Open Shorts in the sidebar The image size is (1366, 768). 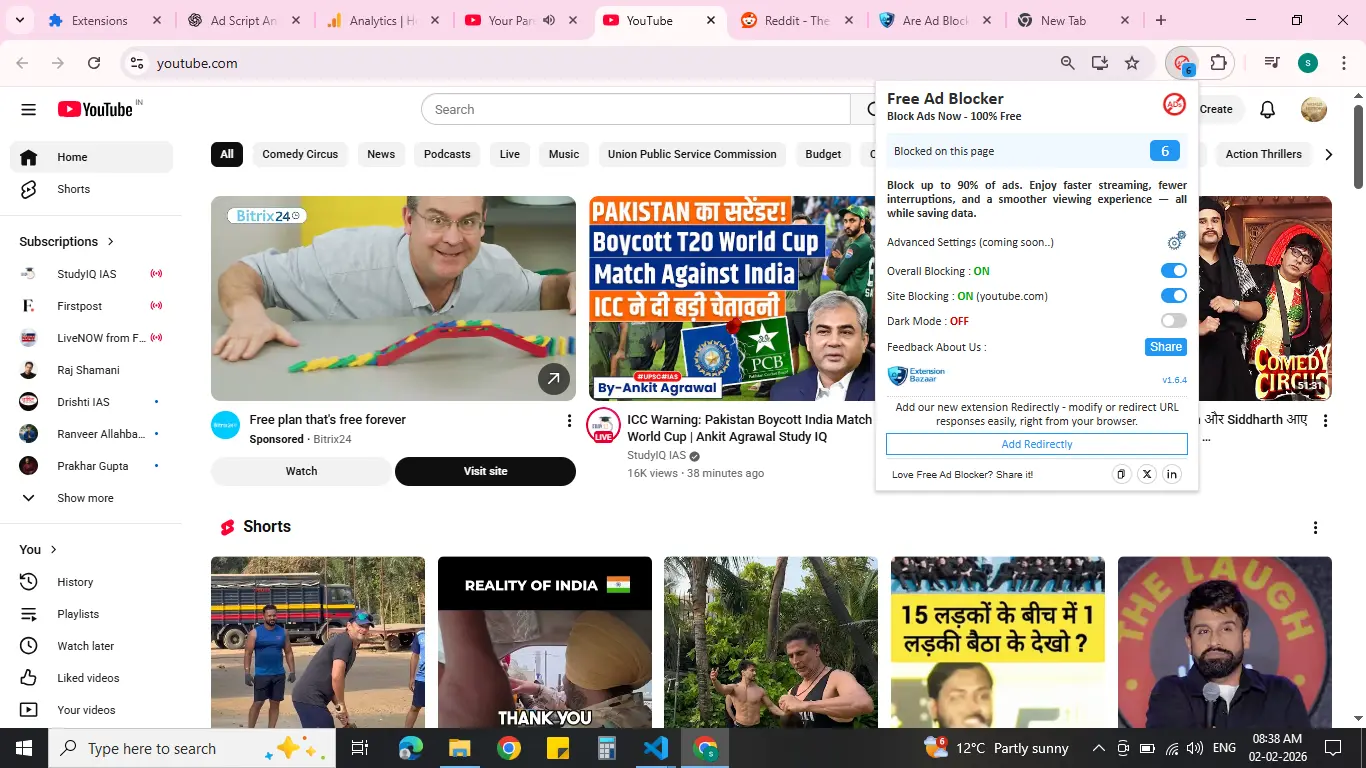(x=91, y=189)
